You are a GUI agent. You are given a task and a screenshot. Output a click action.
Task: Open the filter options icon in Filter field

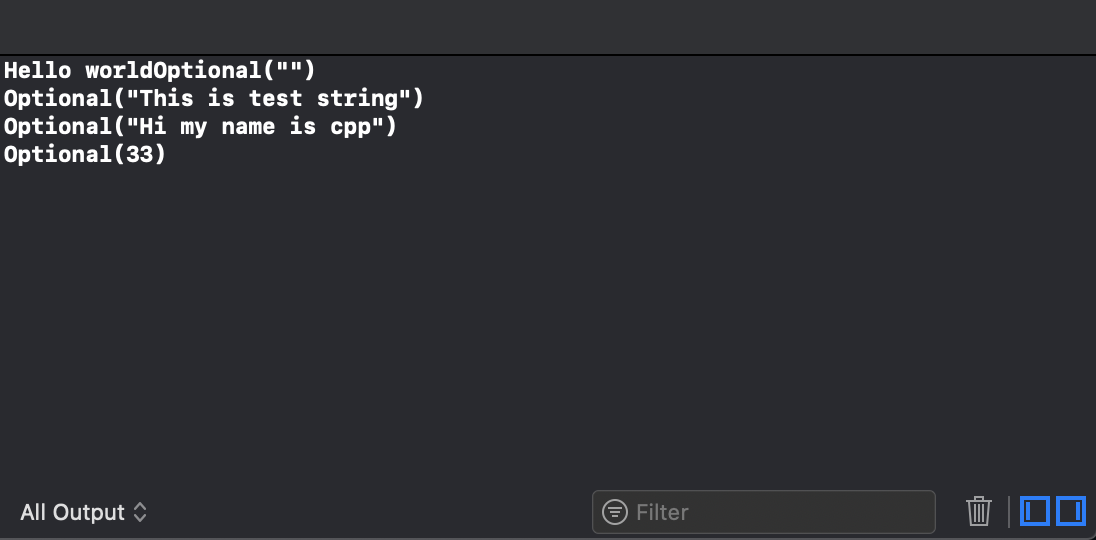[614, 512]
